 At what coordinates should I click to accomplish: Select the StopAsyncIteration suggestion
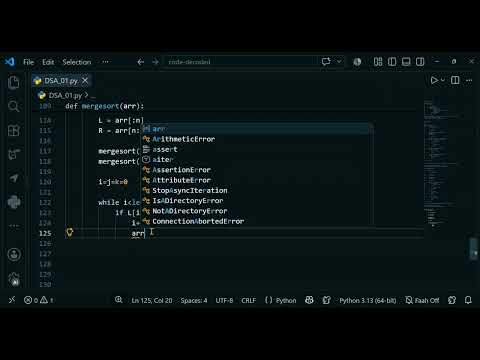(x=257, y=191)
